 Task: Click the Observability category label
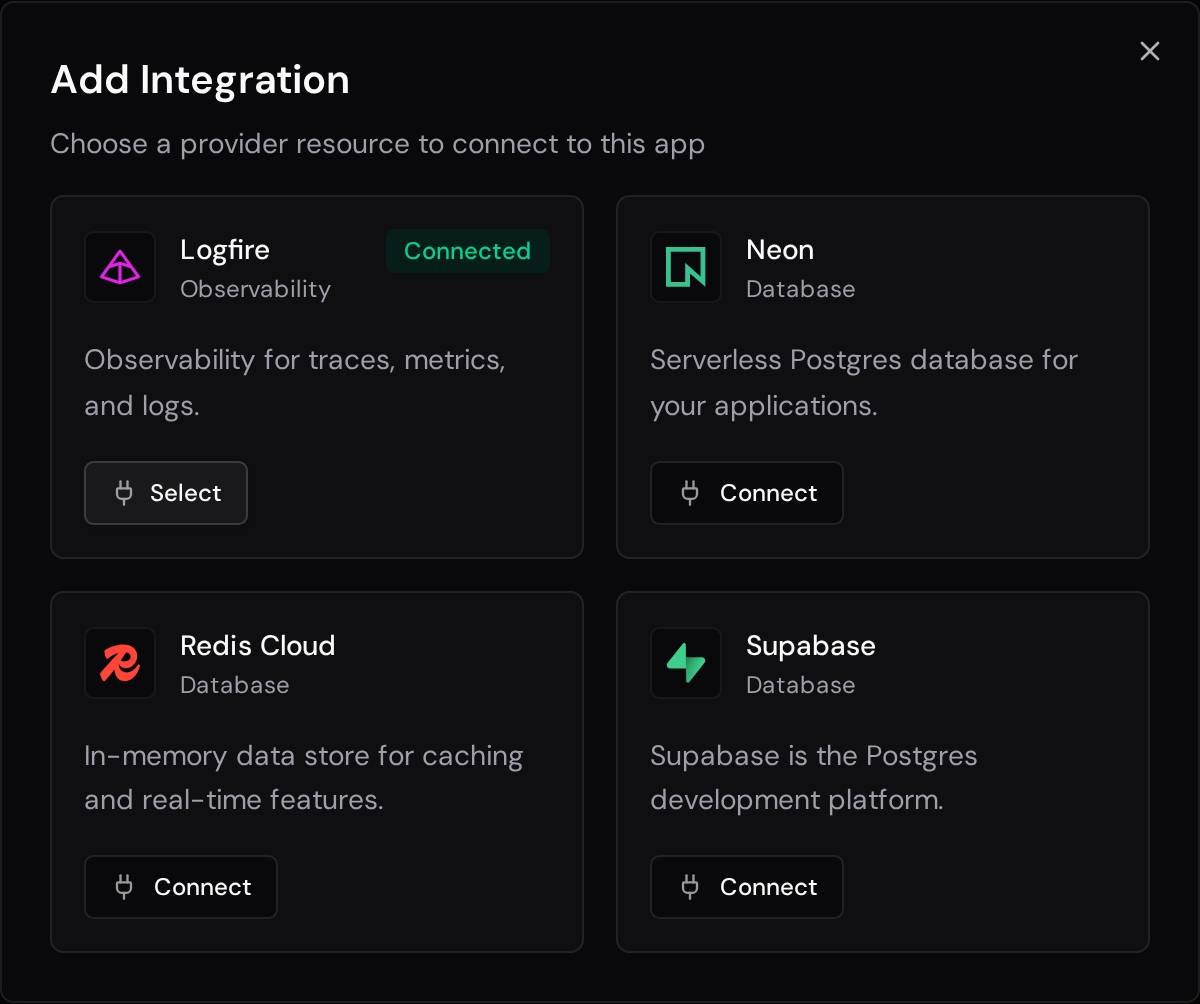click(x=255, y=289)
